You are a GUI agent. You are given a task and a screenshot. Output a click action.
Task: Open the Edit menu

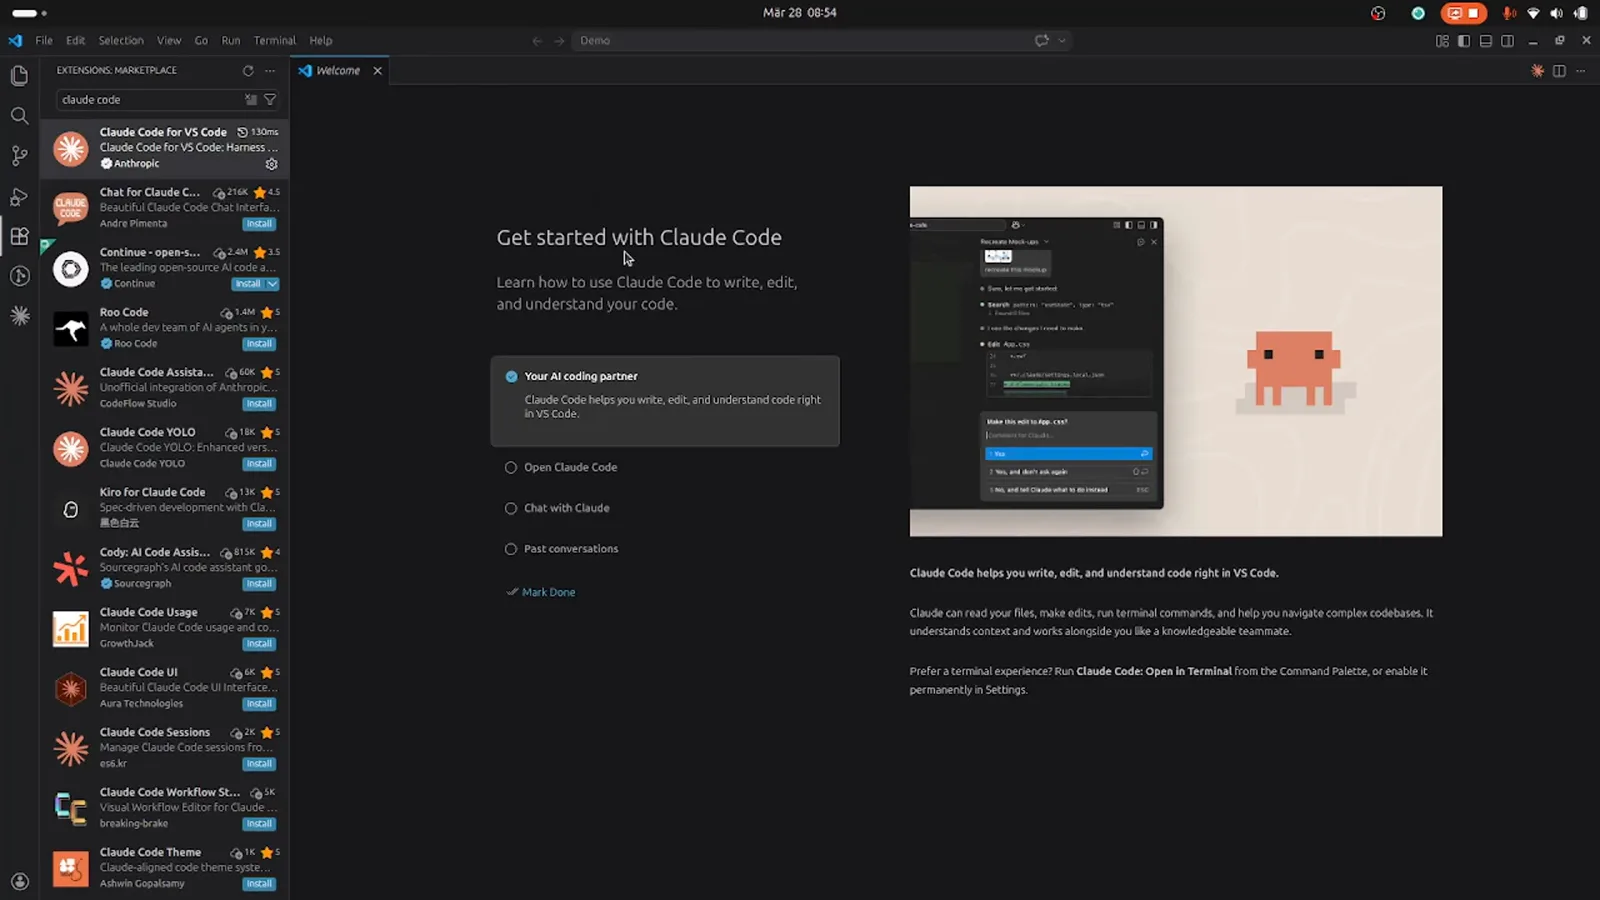[75, 41]
